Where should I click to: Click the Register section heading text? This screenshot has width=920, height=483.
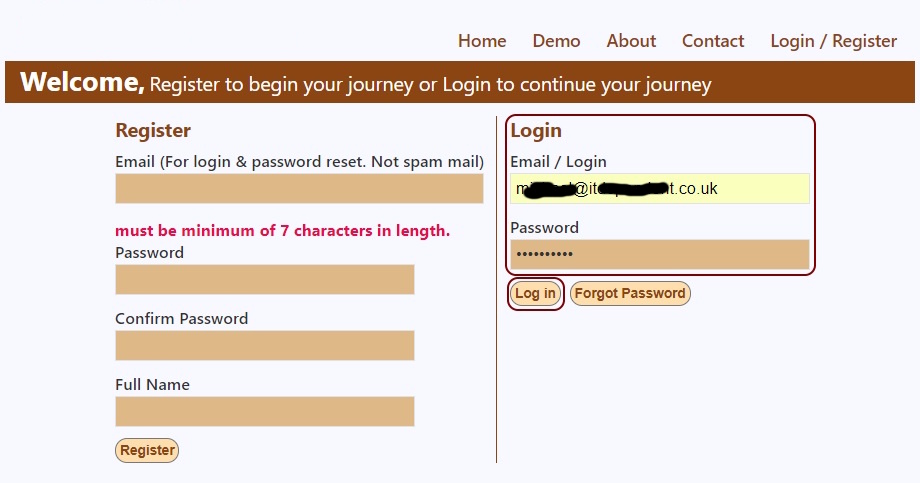[x=153, y=131]
